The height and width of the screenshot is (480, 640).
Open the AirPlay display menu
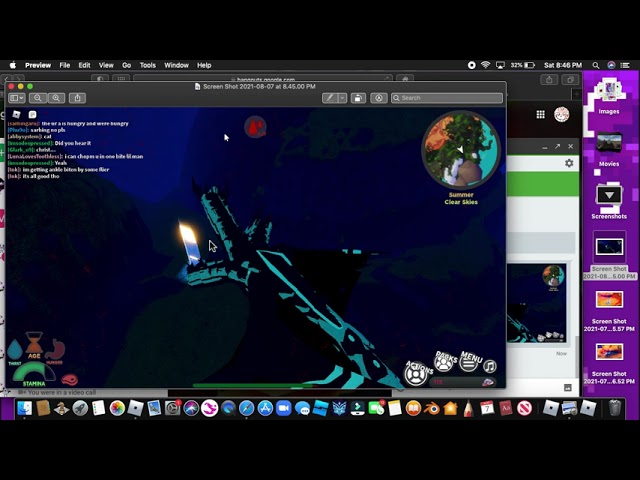point(500,65)
